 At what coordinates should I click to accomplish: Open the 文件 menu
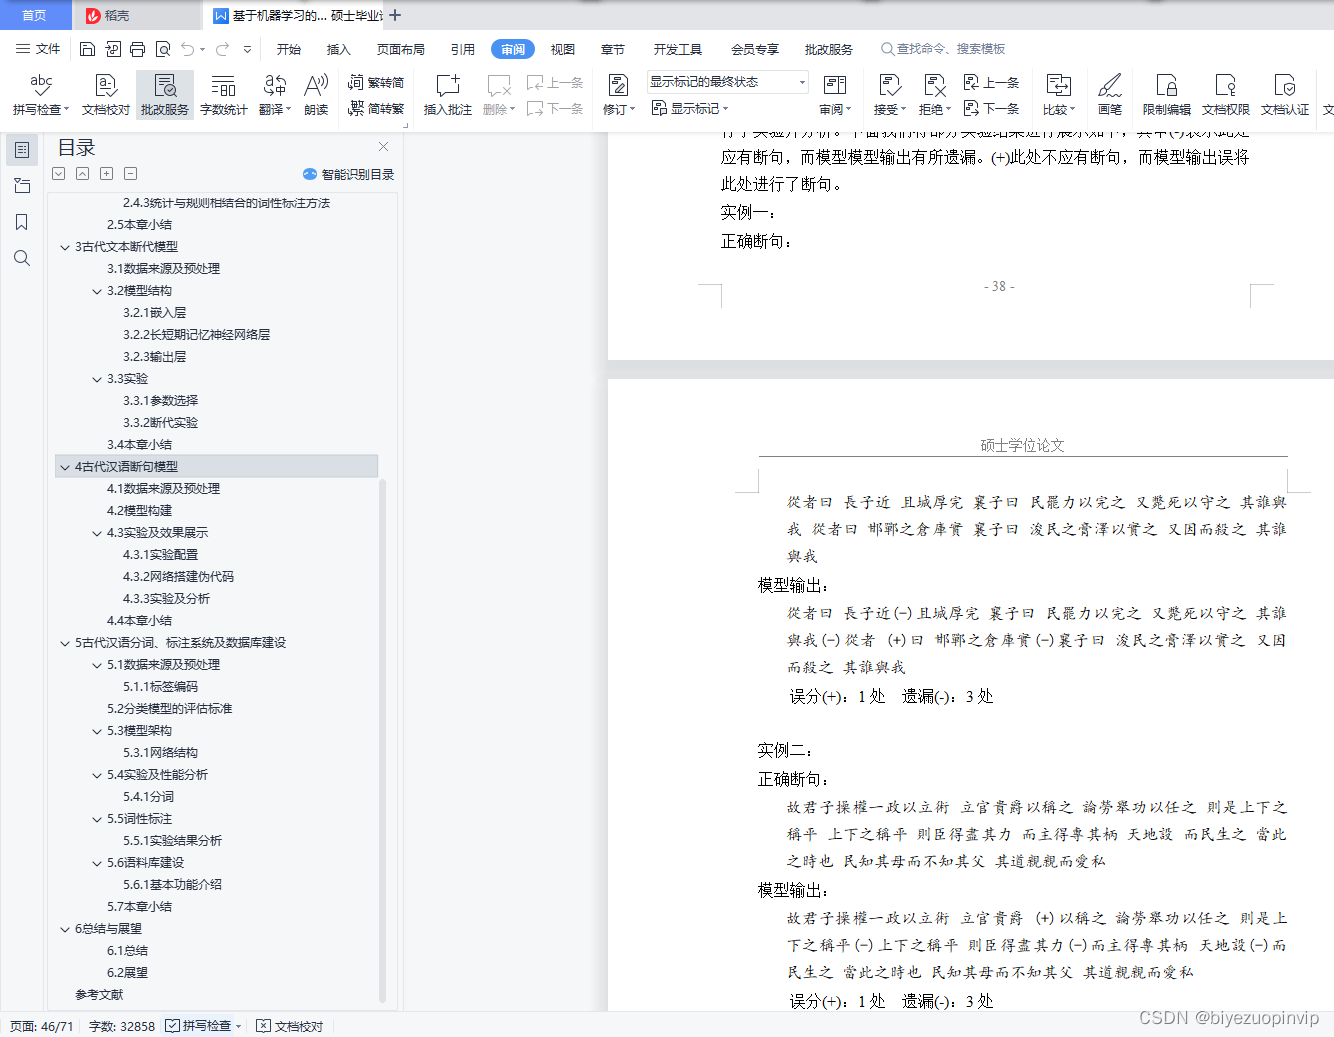coord(38,49)
